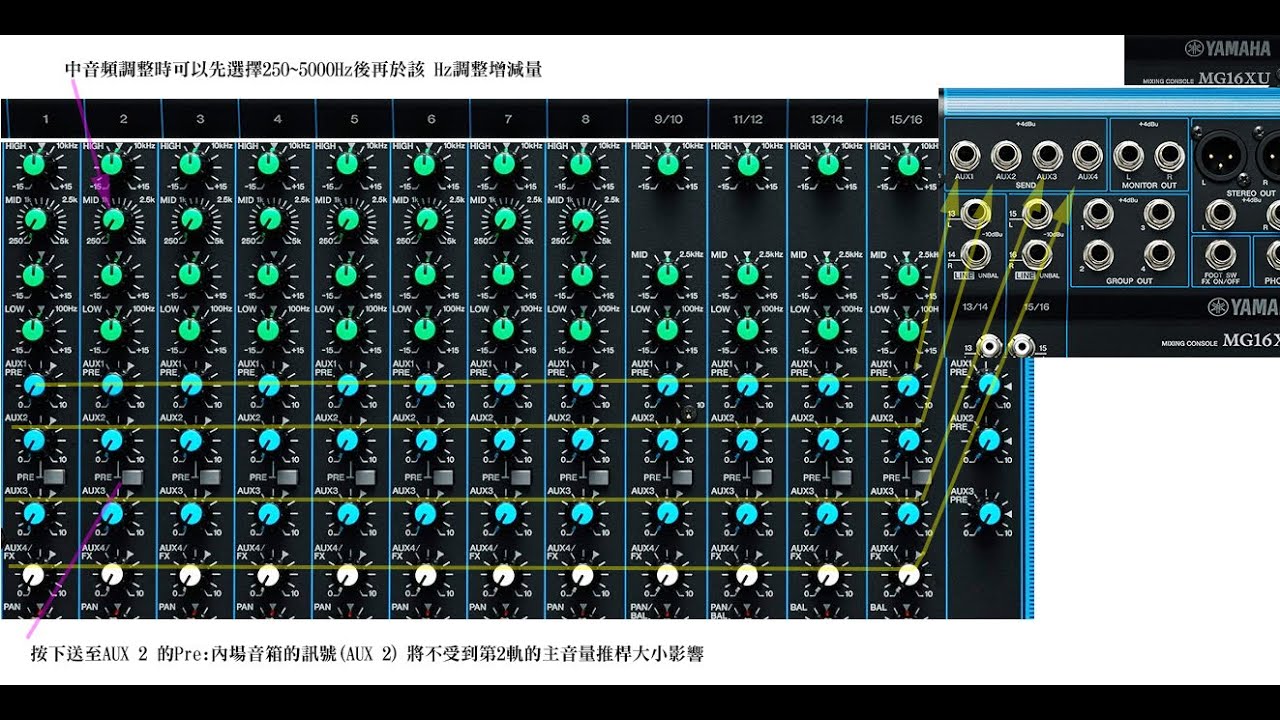The width and height of the screenshot is (1280, 720).
Task: Toggle the PRE switch on channel 5
Action: [368, 477]
